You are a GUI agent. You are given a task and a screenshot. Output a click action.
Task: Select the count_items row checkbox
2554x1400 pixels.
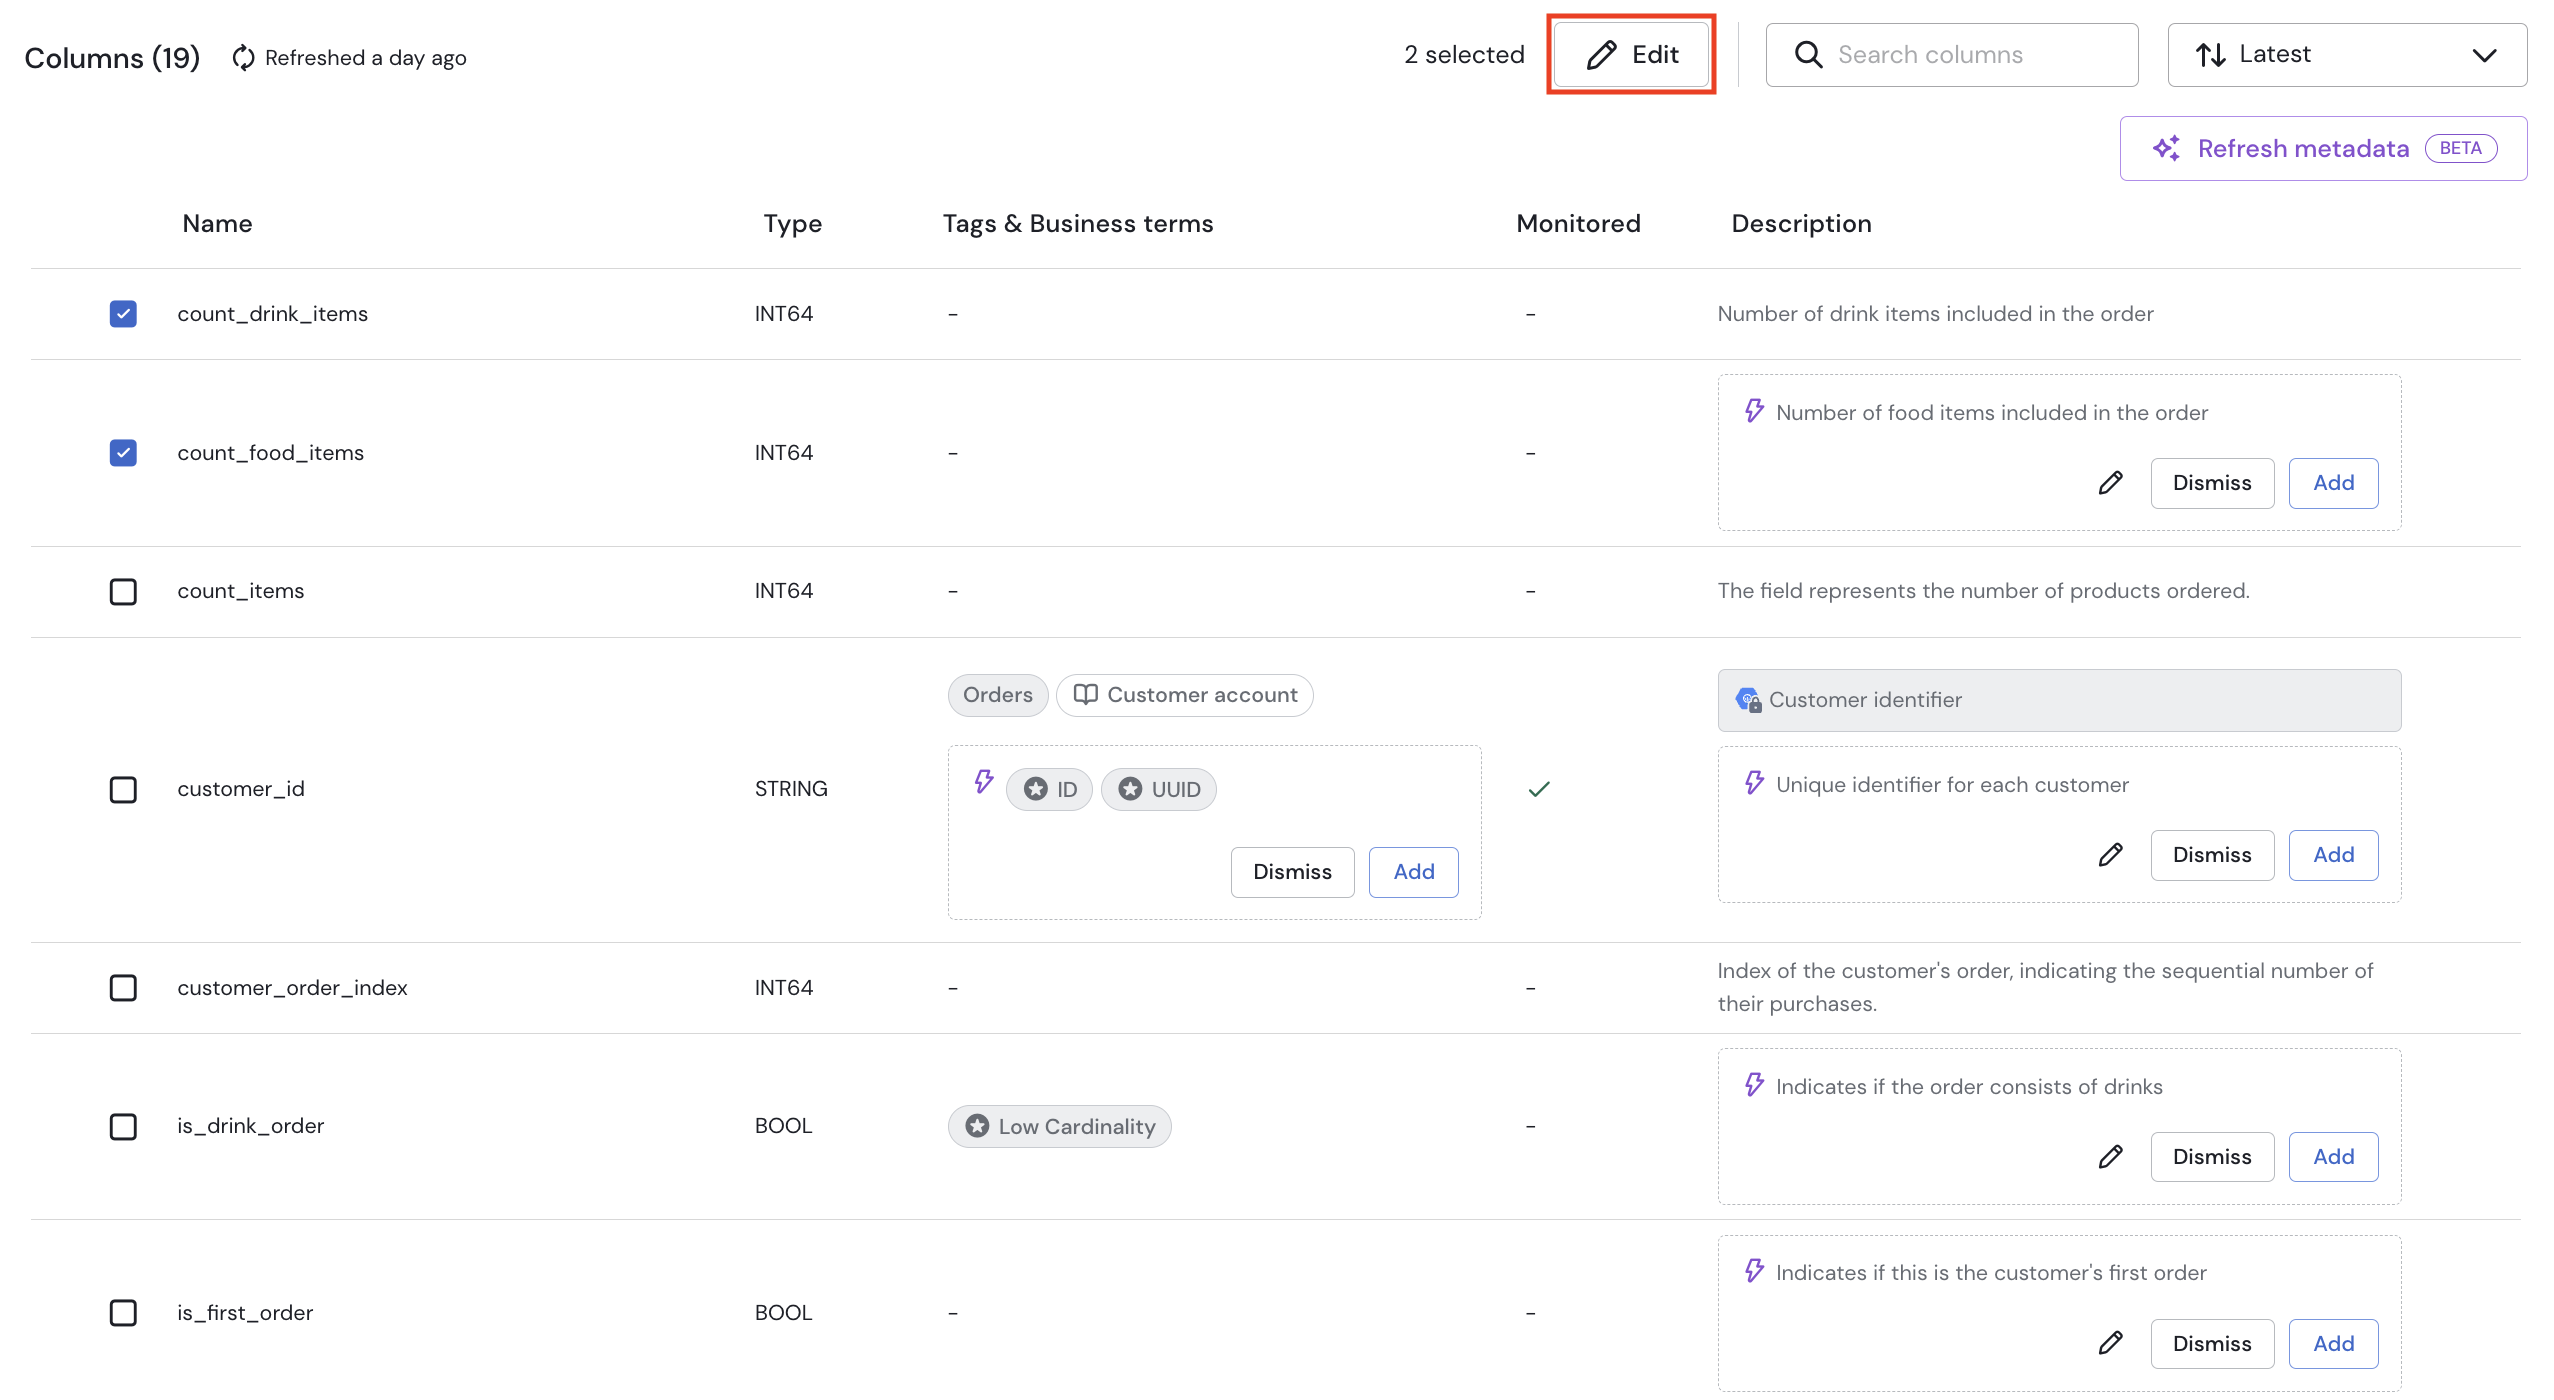(123, 592)
